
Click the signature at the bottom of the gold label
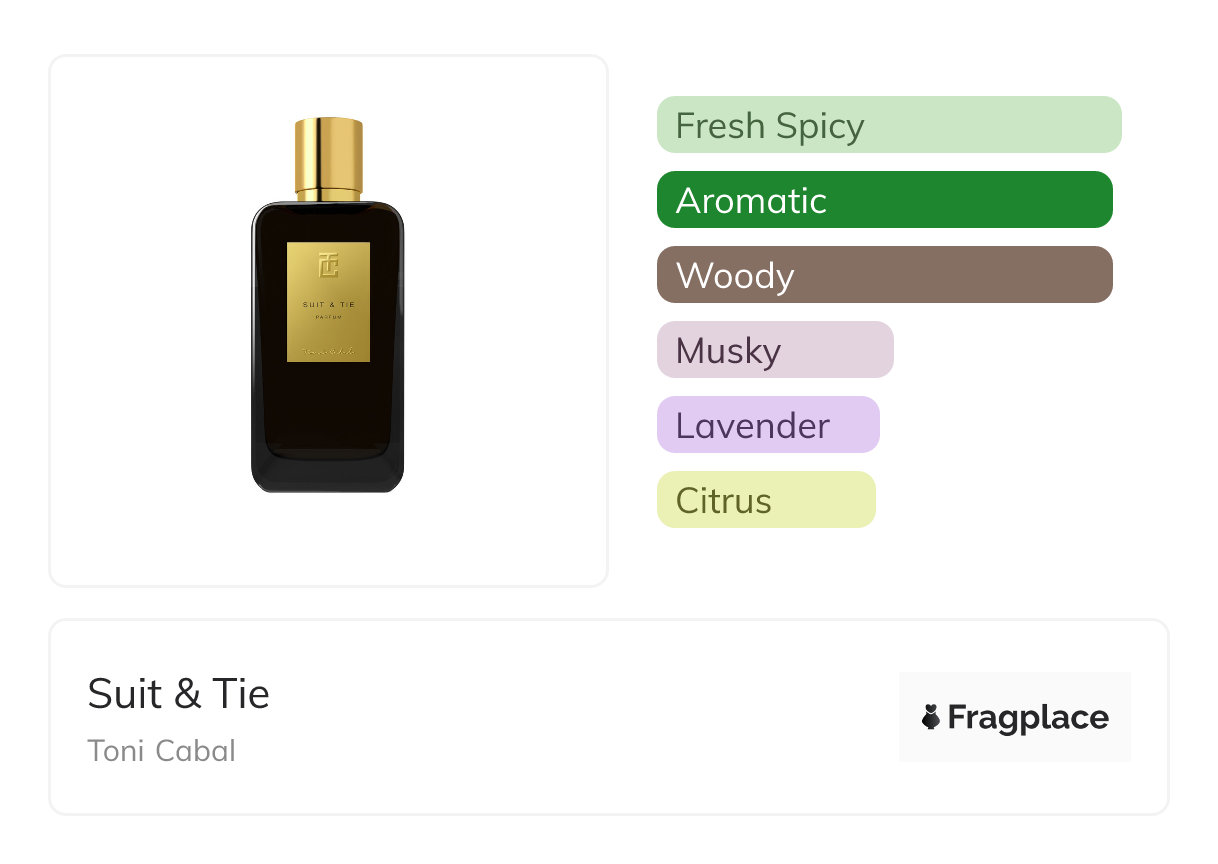tap(329, 348)
